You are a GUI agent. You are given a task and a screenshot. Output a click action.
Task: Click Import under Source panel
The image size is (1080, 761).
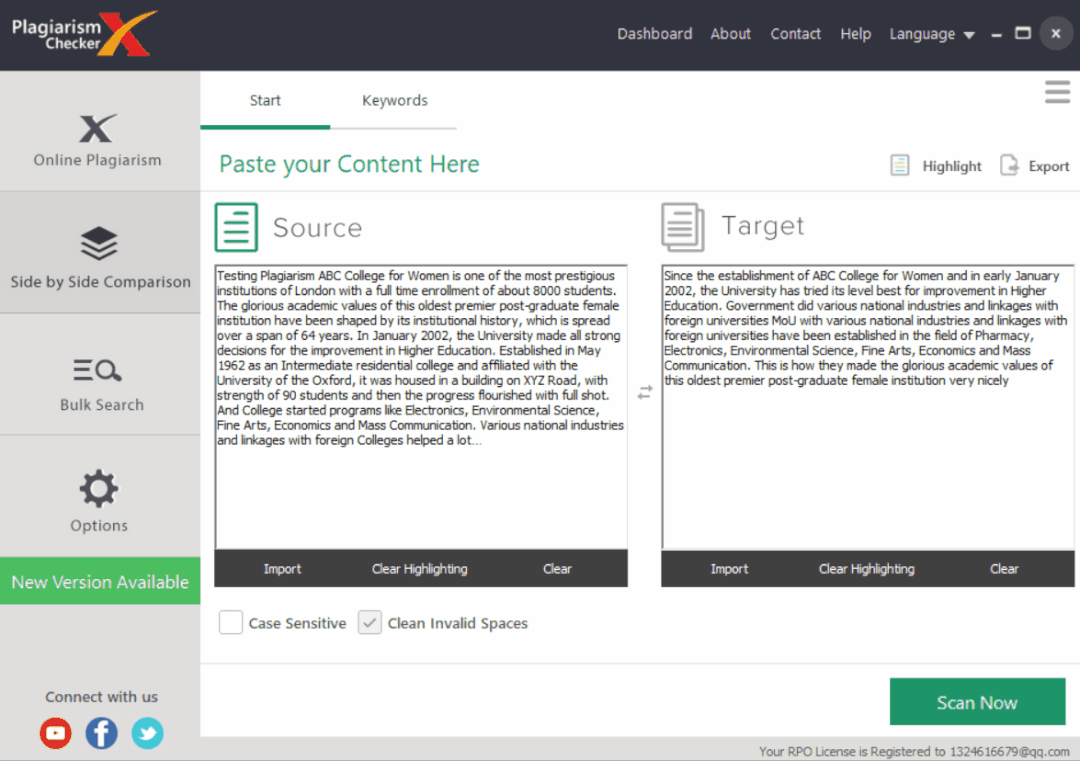(282, 569)
